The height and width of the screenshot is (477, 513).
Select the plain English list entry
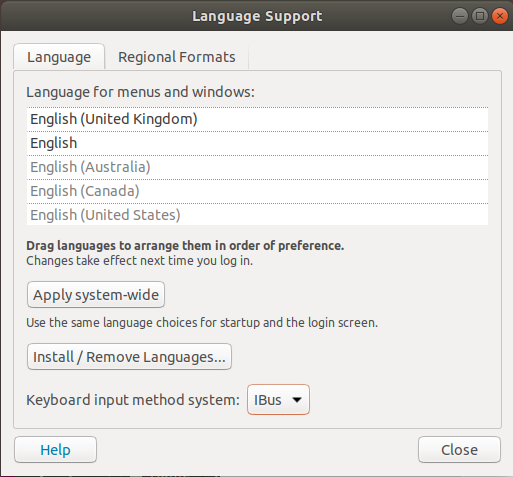tap(257, 143)
